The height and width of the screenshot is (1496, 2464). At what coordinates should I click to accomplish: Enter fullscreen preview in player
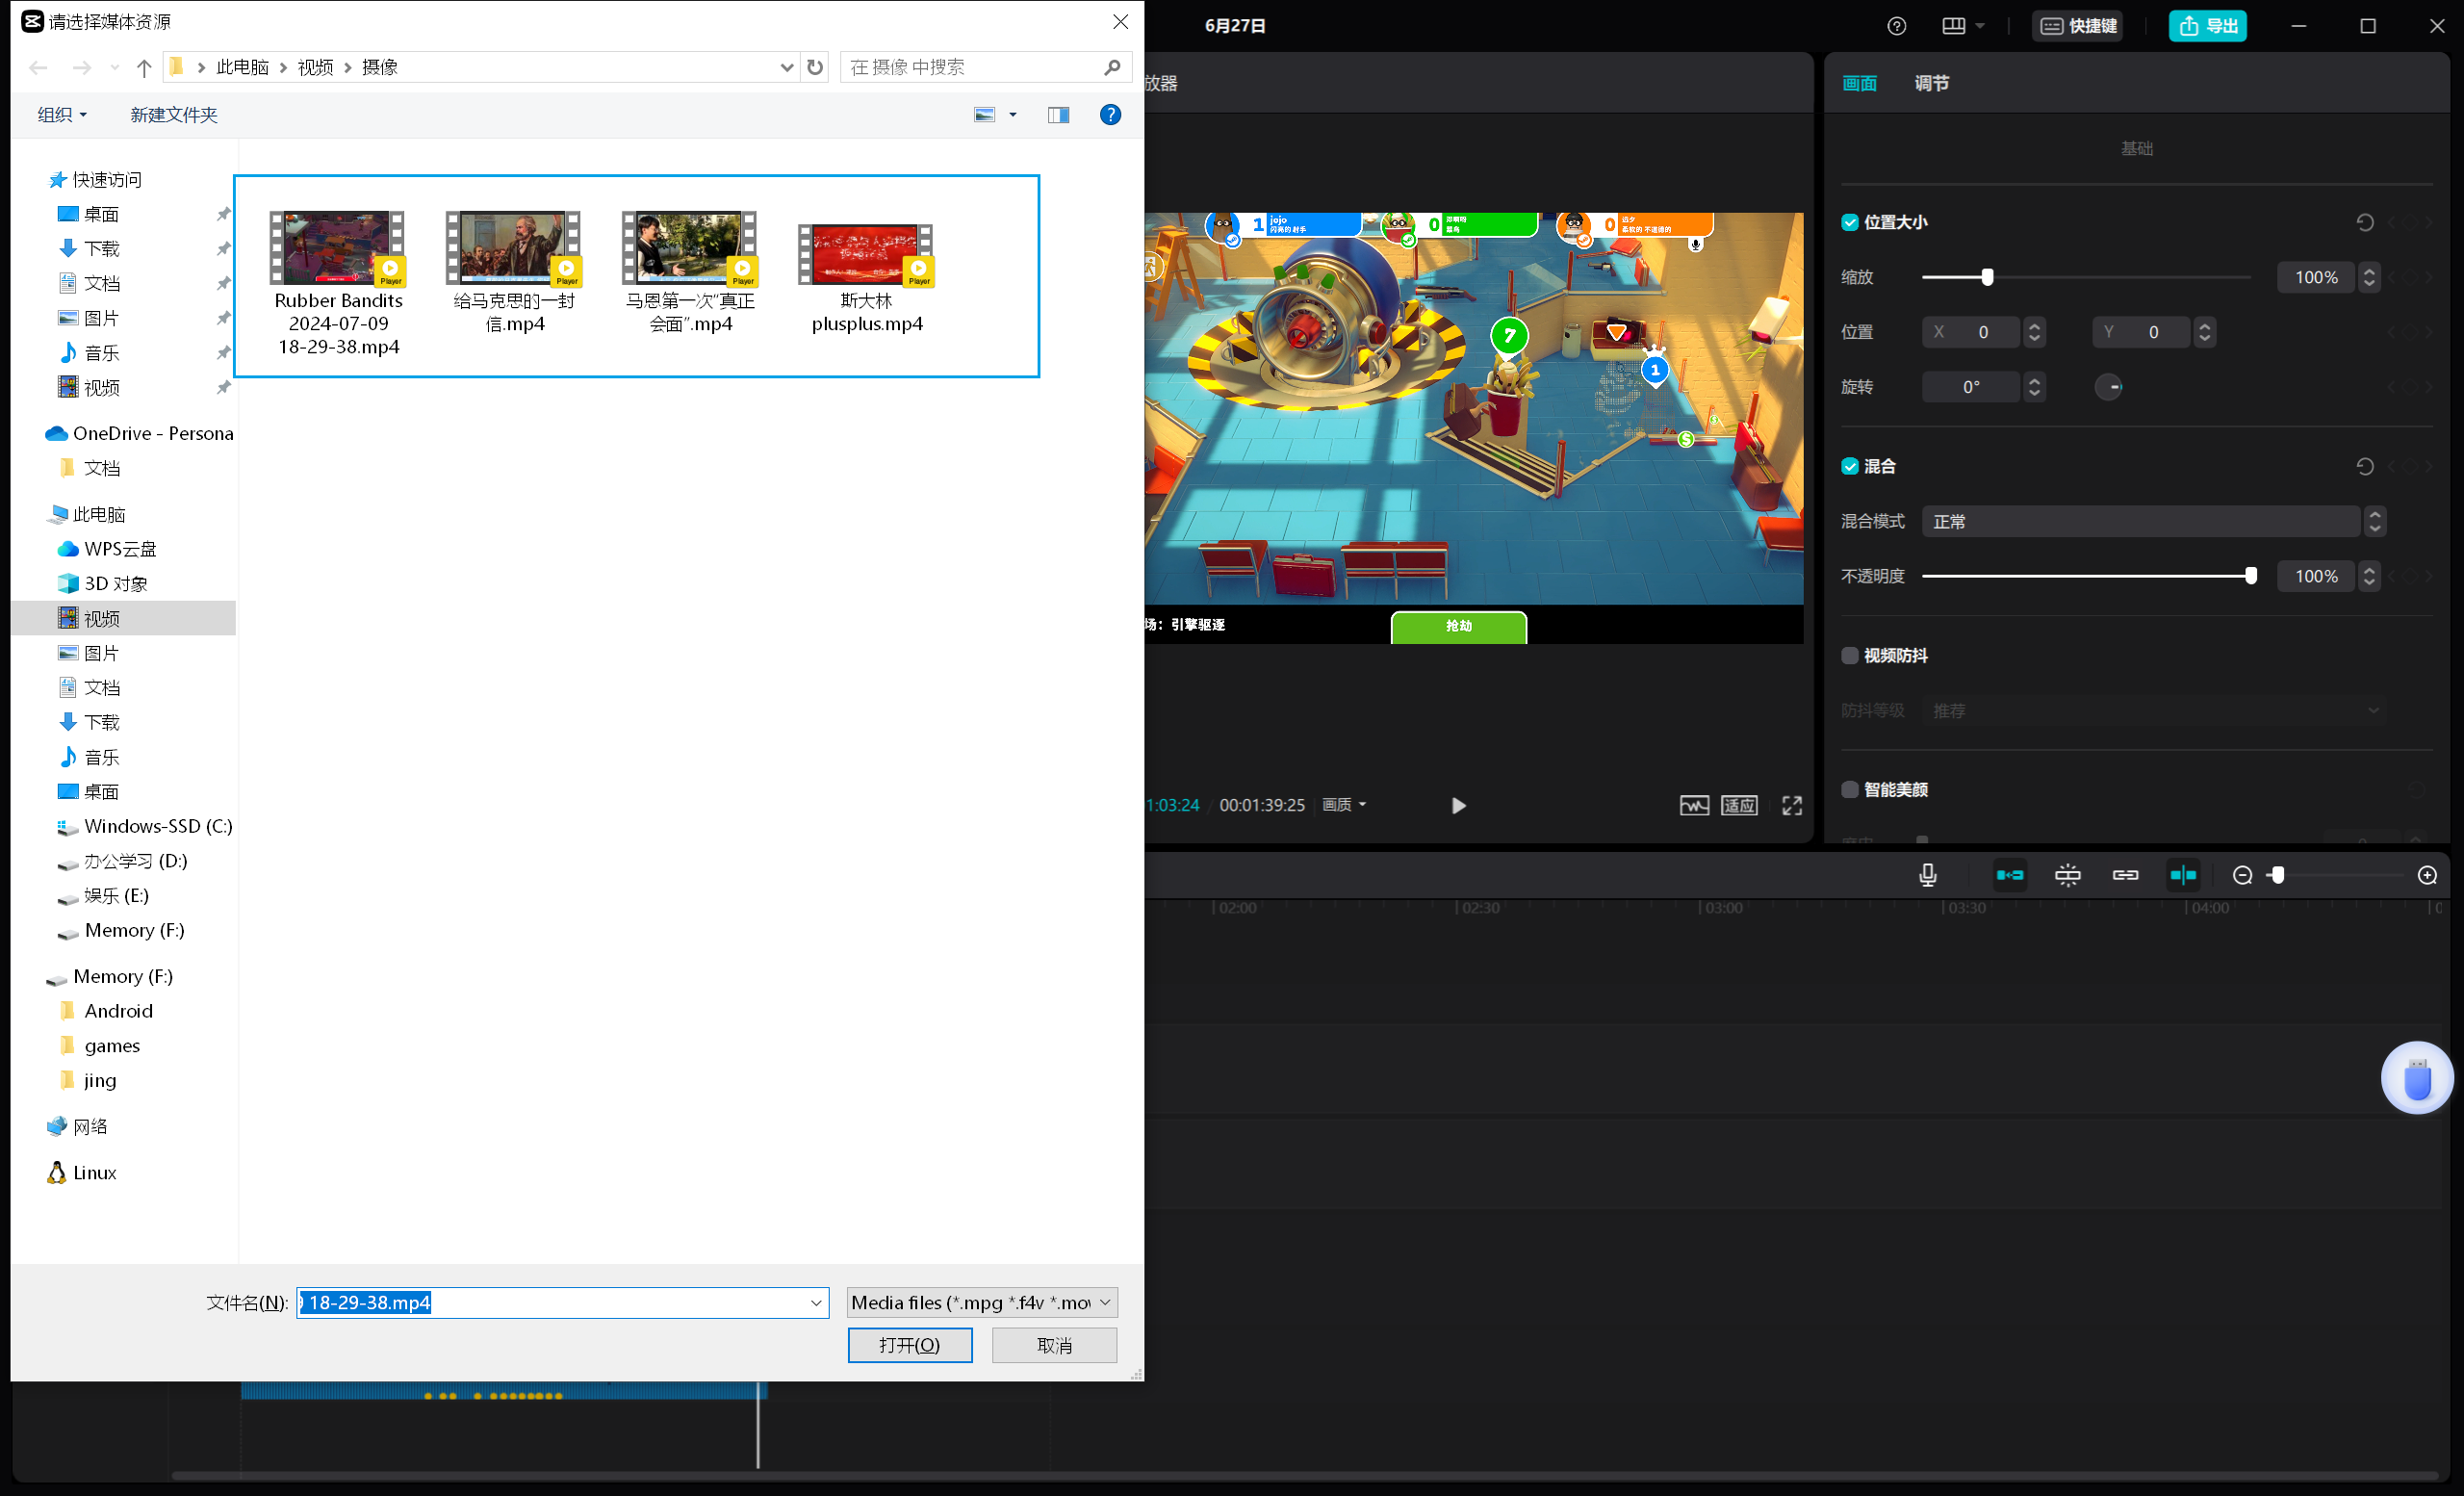point(1792,805)
